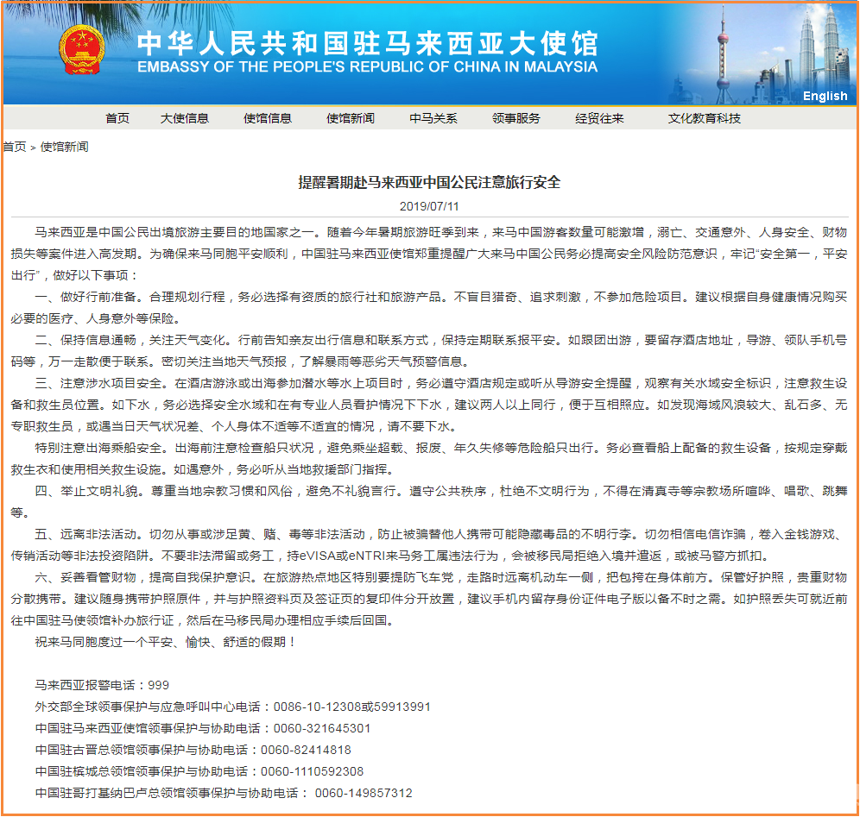Click 首页 in the breadcrumb trail
860x817 pixels.
click(x=15, y=147)
